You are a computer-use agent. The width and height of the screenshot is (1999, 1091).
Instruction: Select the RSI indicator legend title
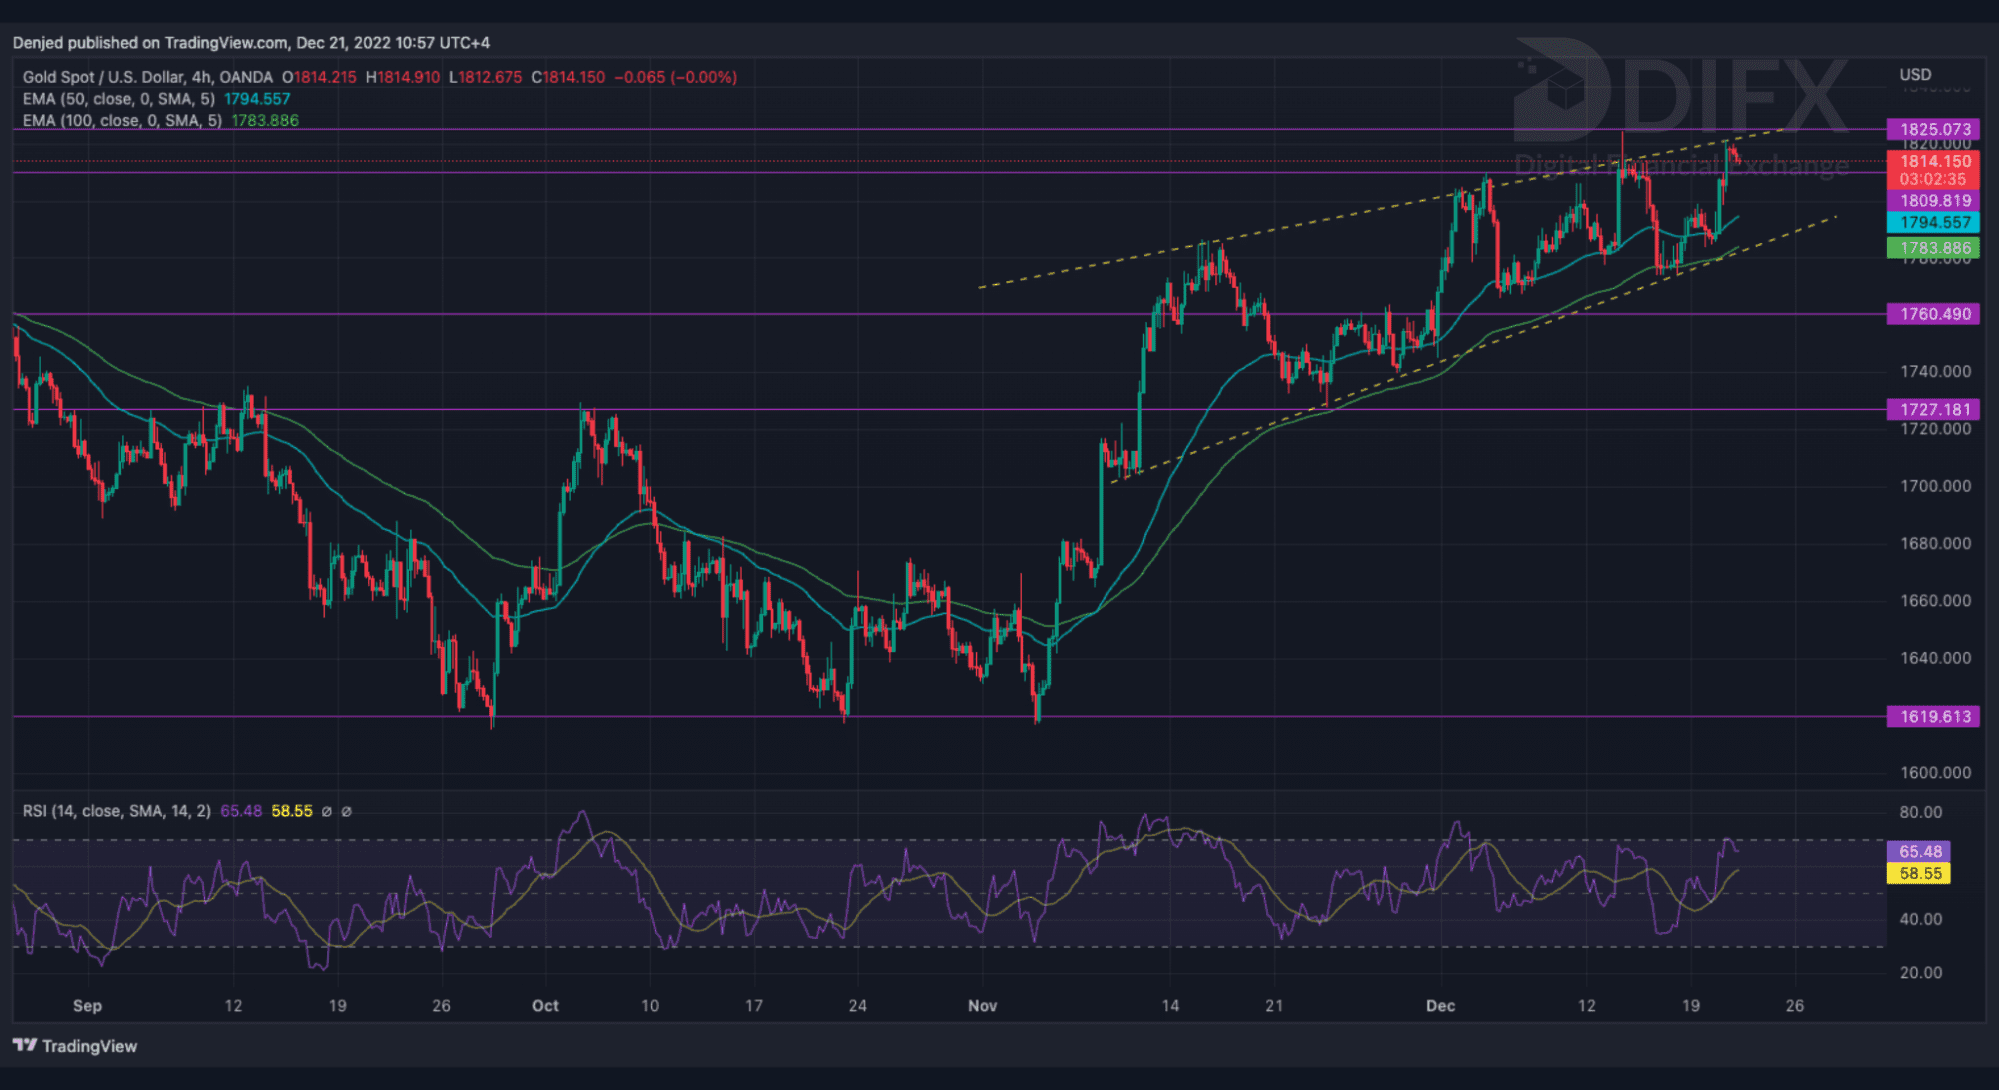(x=116, y=811)
